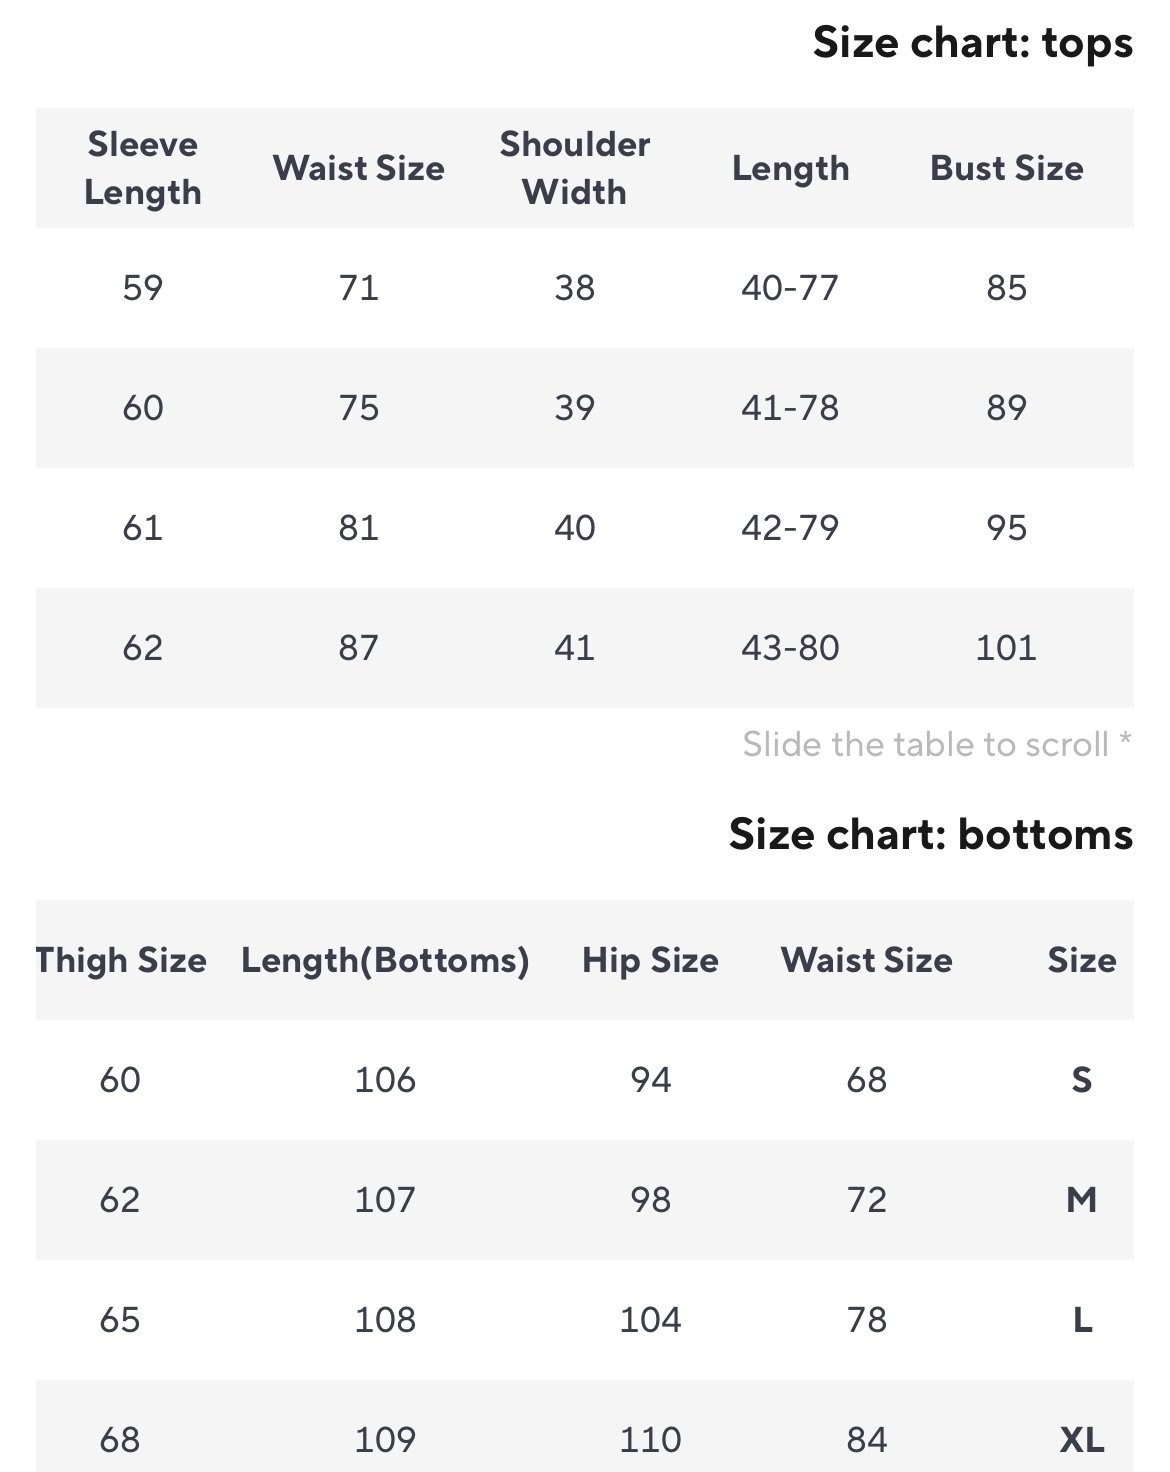Click bottoms length value 106
Image resolution: width=1170 pixels, height=1472 pixels.
(385, 1080)
